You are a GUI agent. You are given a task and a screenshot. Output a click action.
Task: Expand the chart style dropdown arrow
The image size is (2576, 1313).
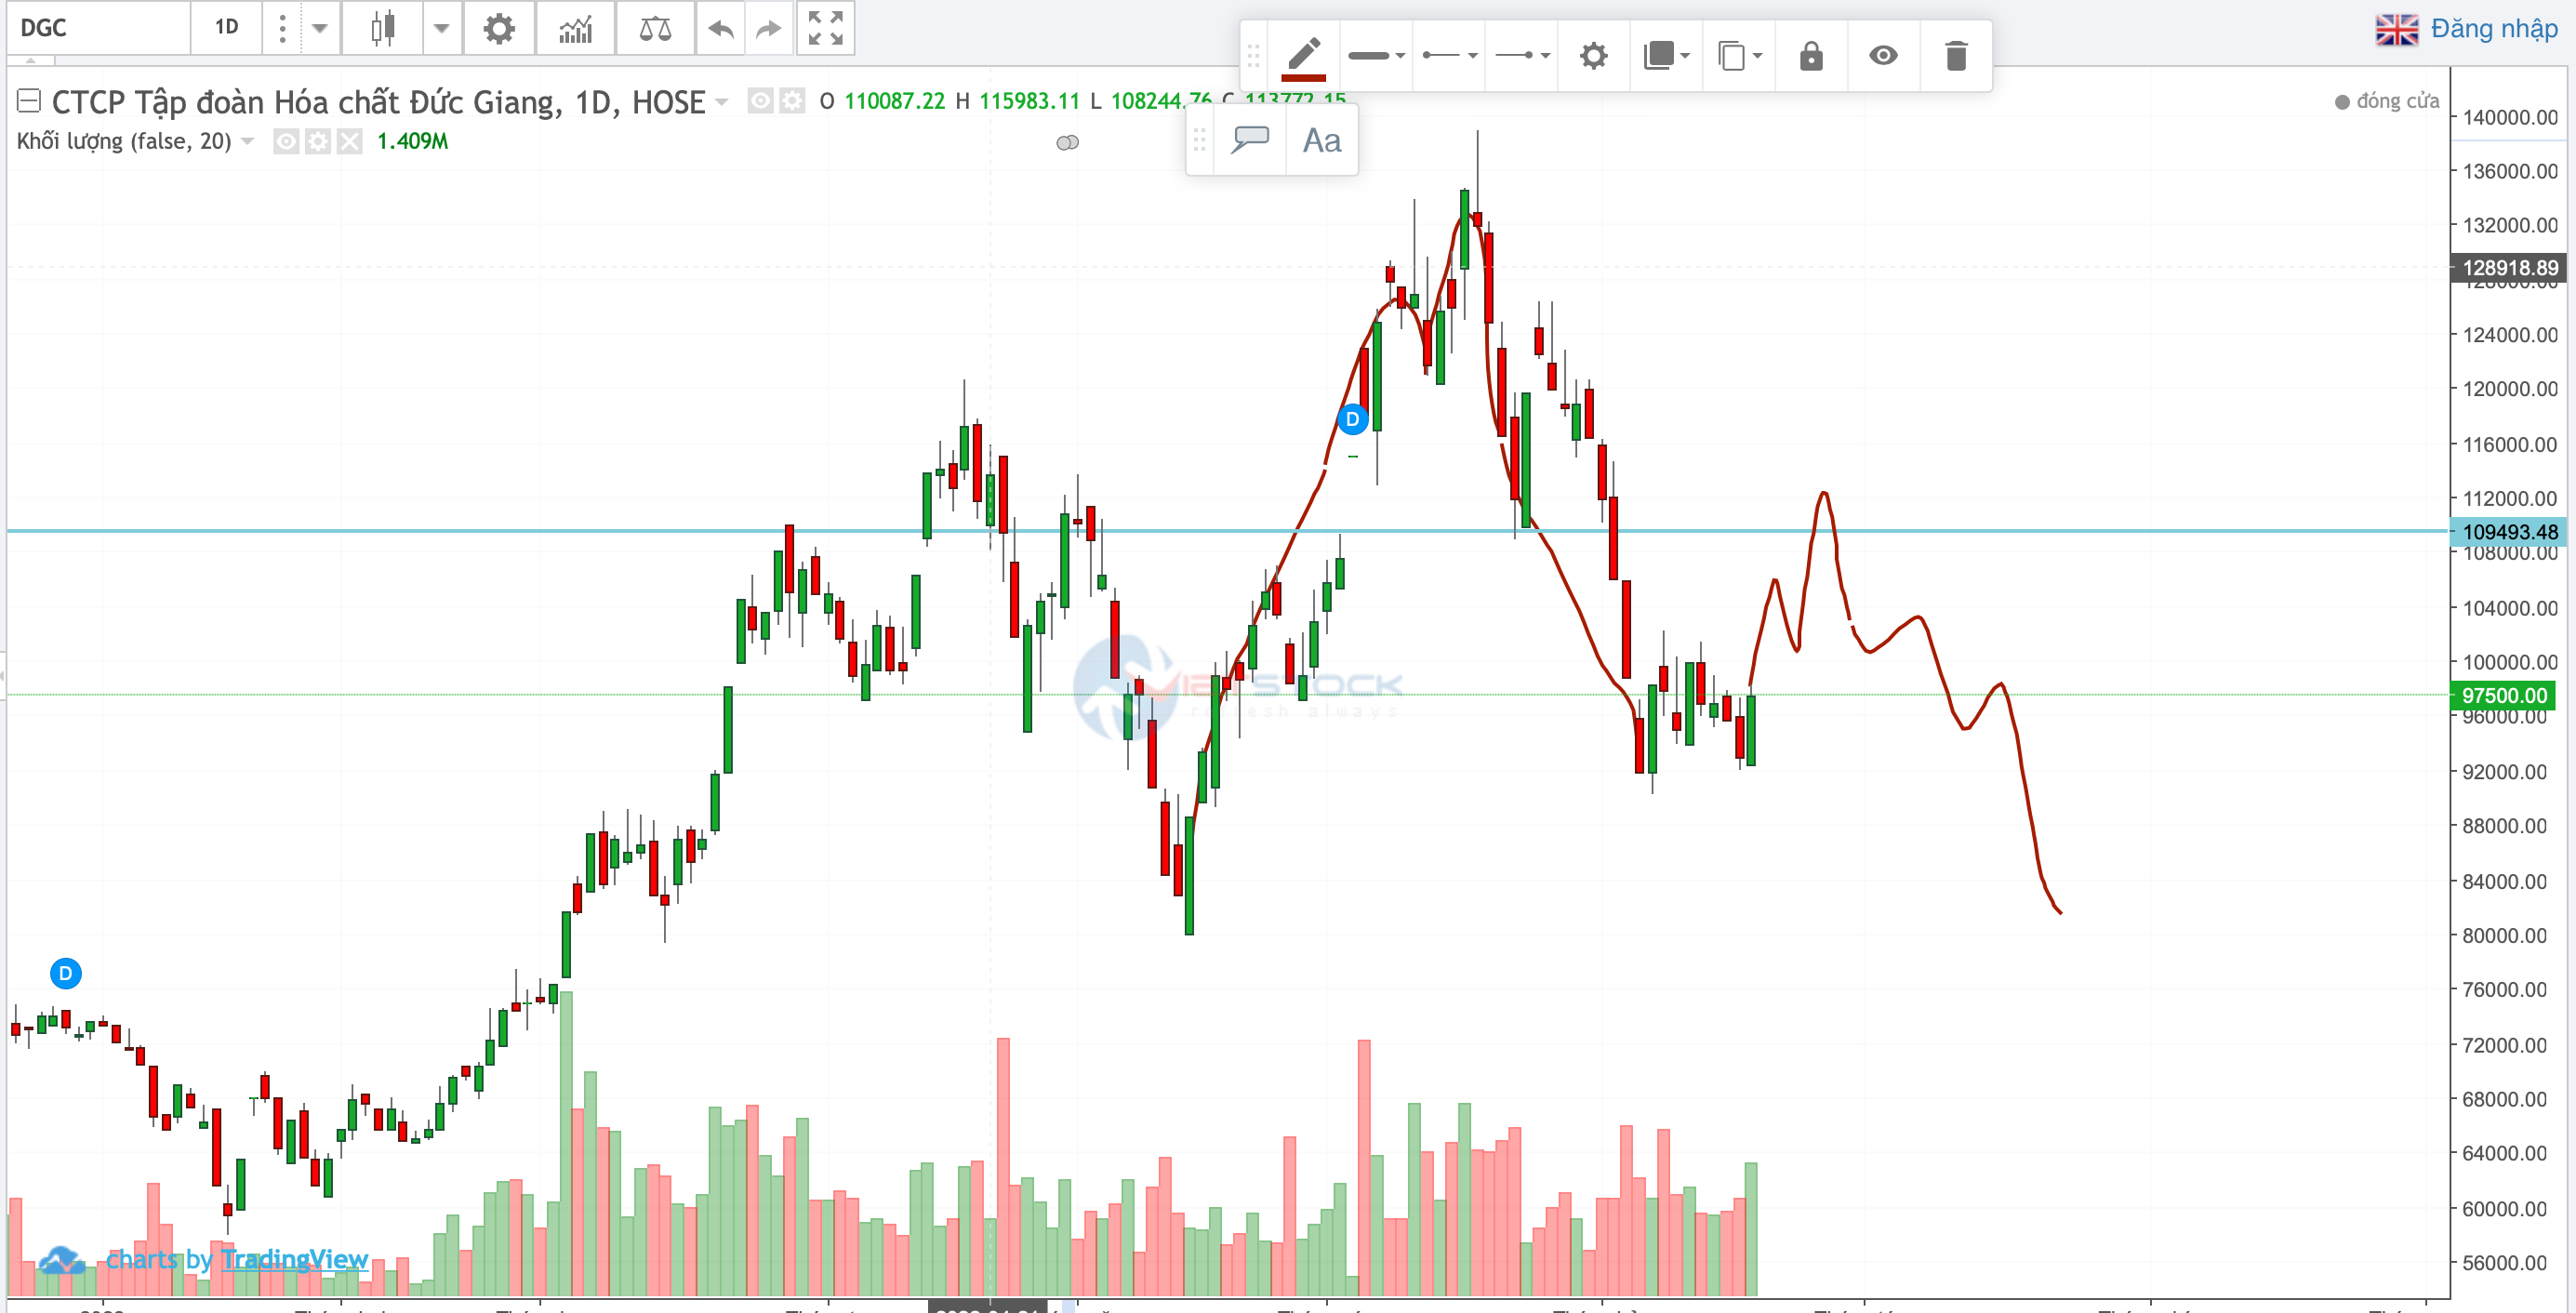click(x=441, y=27)
